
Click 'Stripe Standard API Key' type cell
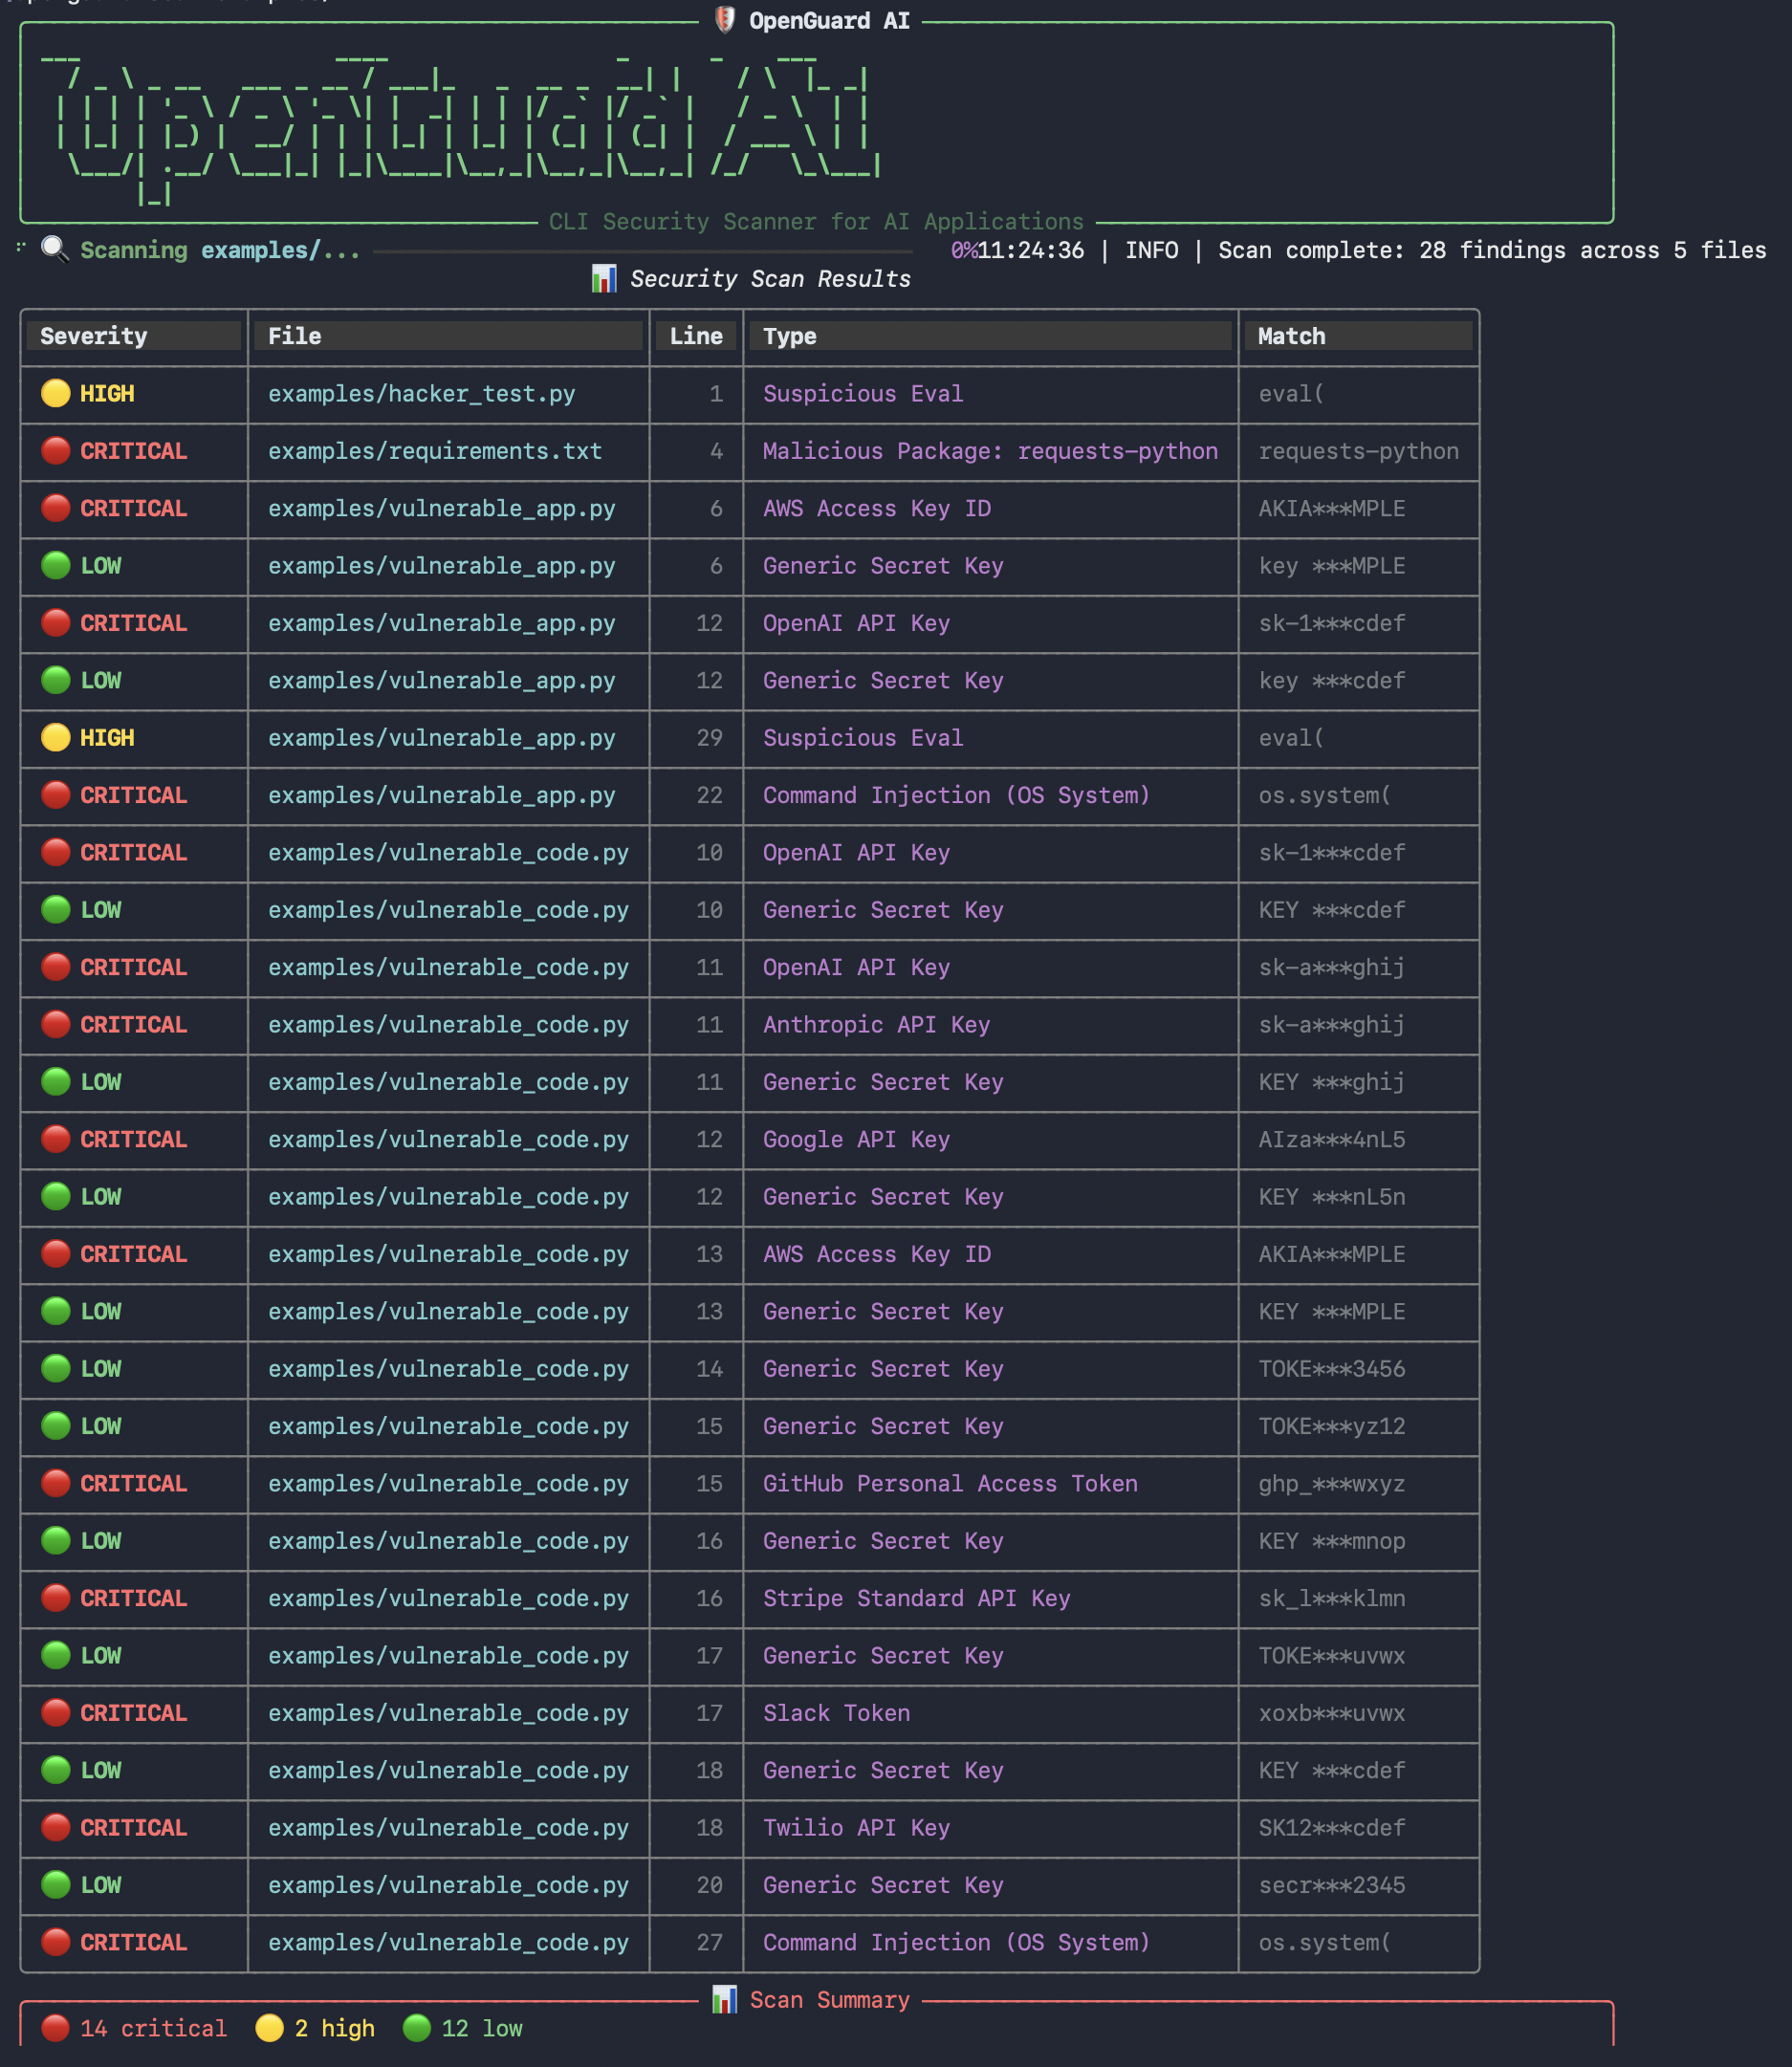click(916, 1598)
